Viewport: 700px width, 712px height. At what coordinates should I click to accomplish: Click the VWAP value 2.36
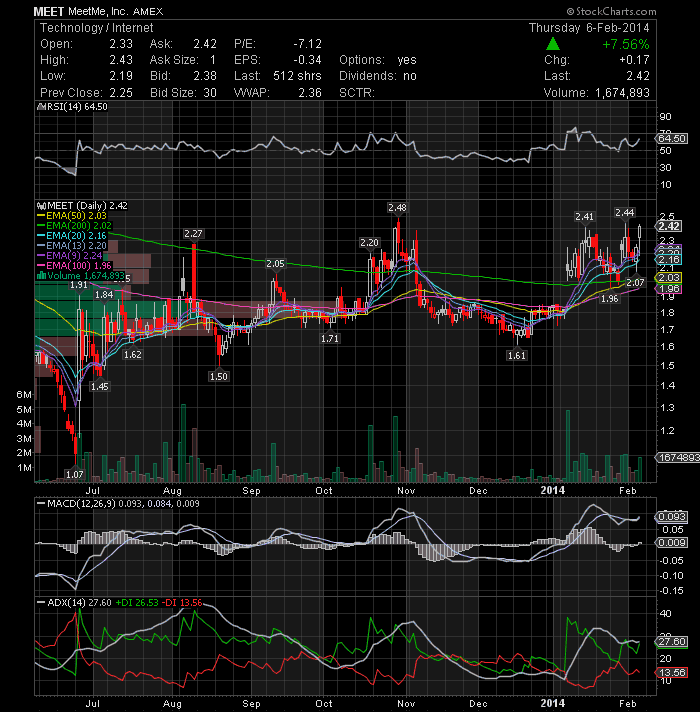point(310,93)
